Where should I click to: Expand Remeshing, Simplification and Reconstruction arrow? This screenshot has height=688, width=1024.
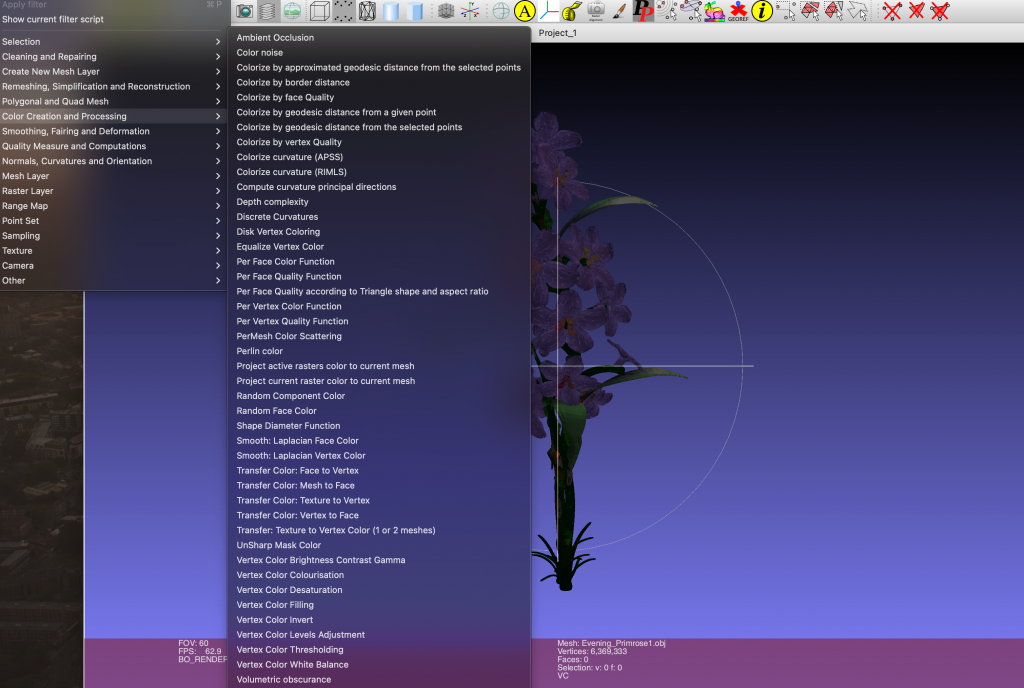[218, 87]
